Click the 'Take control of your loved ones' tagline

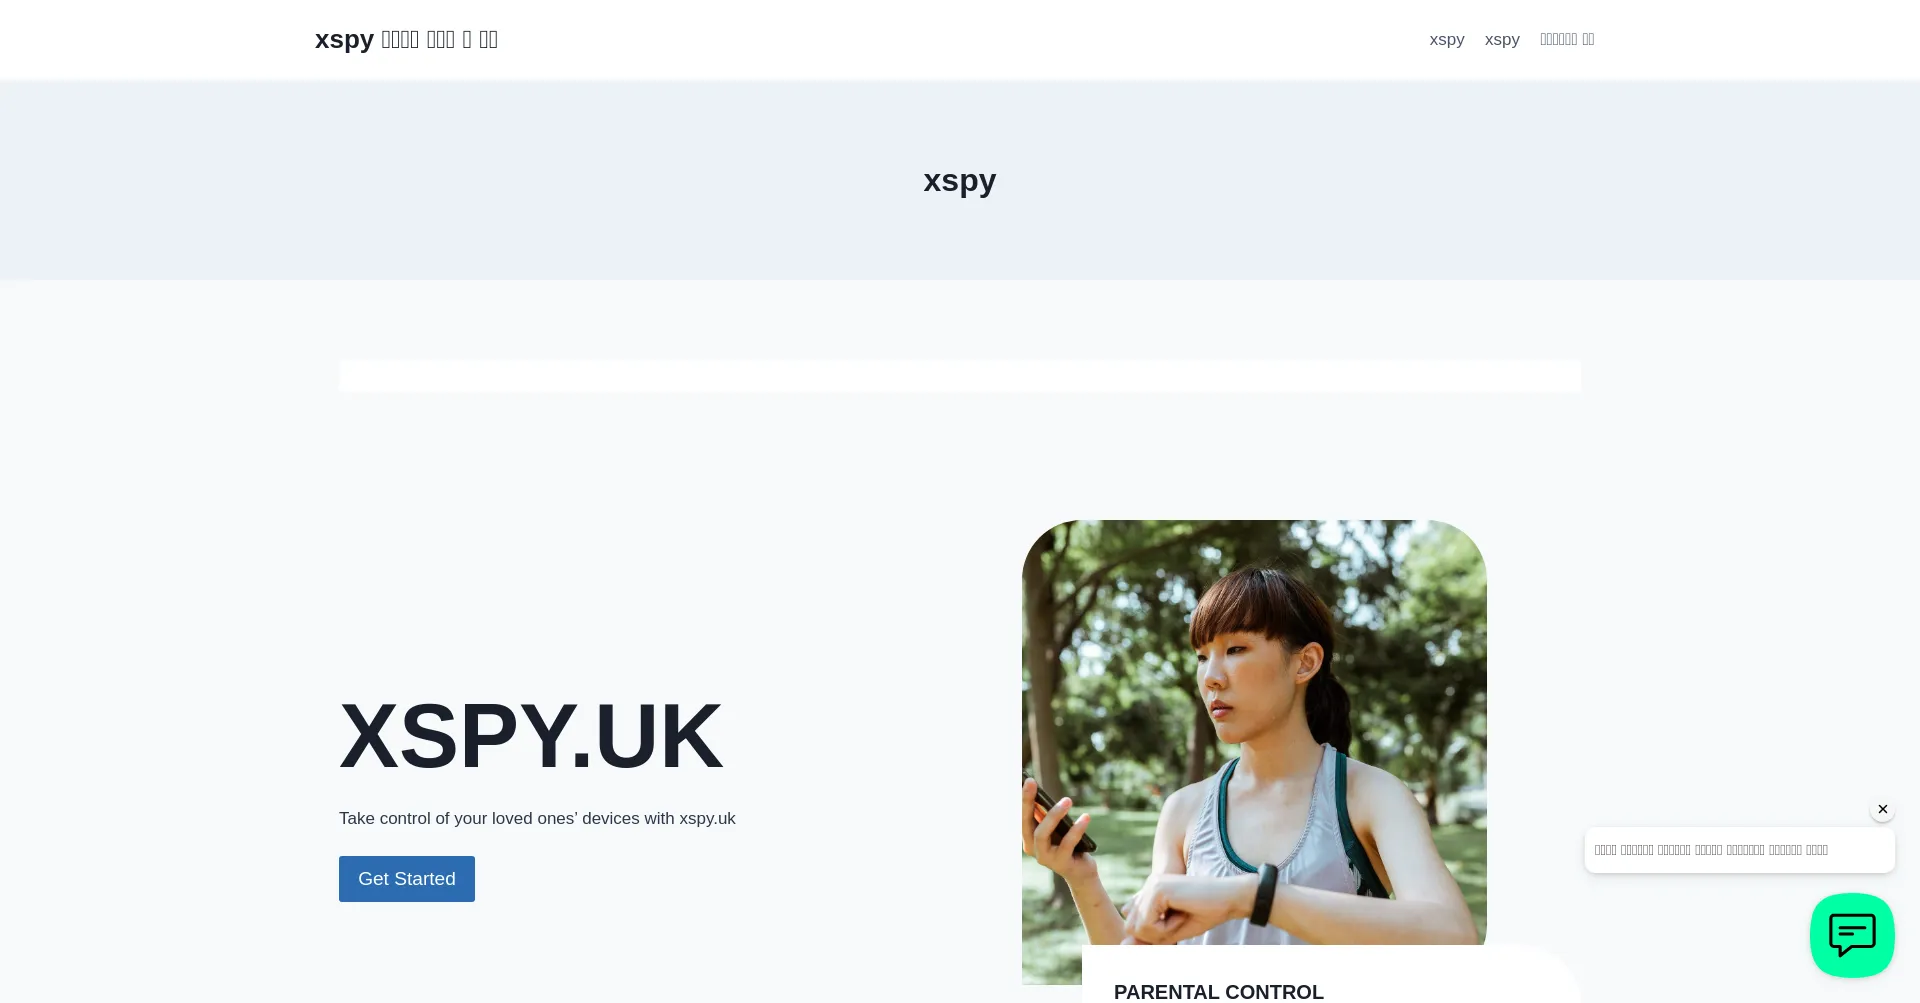[537, 818]
